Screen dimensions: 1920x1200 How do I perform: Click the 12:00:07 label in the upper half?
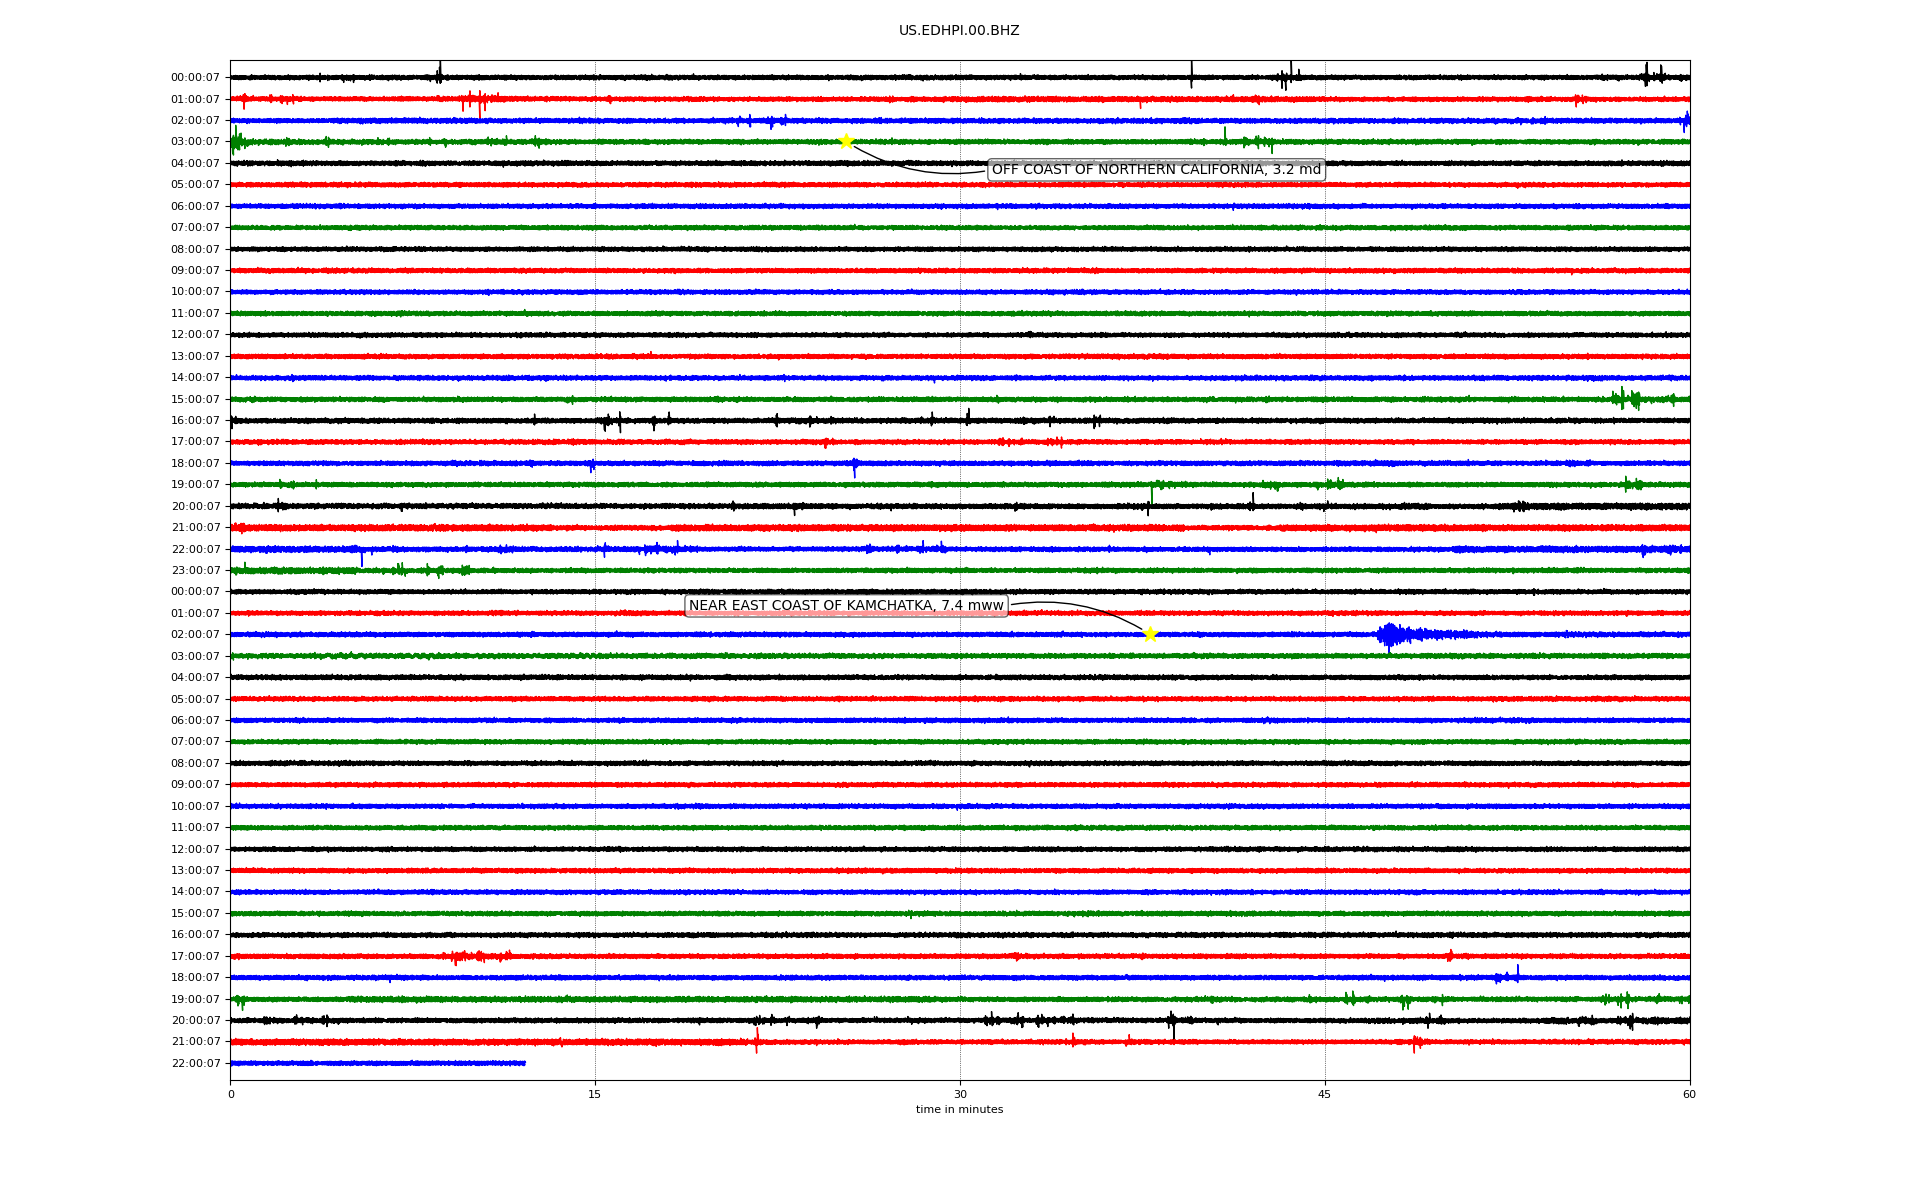[x=195, y=335]
